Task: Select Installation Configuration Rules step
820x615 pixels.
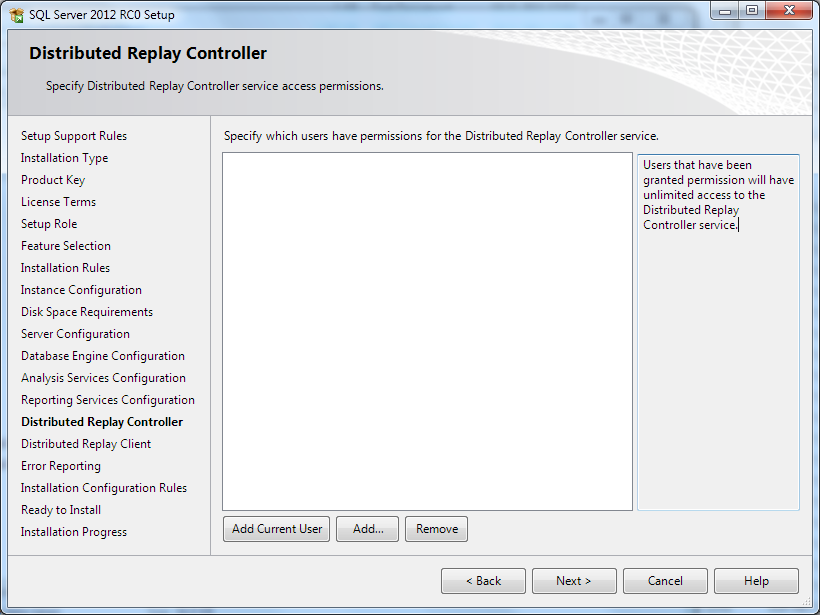Action: 104,487
